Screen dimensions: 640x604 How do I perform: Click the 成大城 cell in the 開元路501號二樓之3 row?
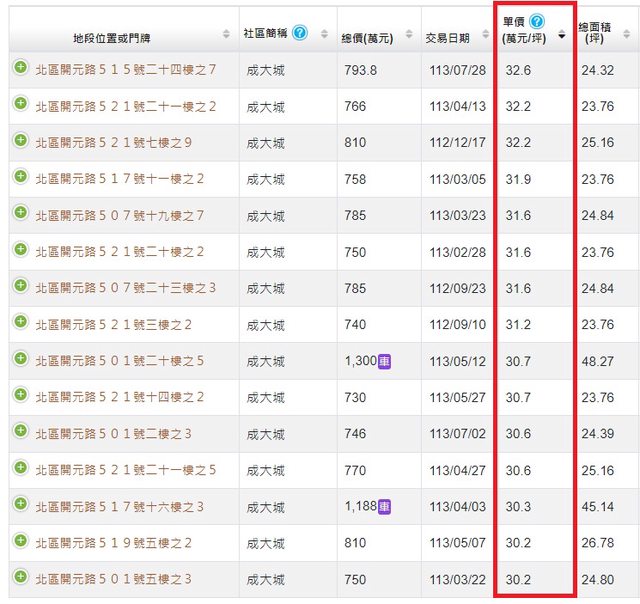pos(265,434)
